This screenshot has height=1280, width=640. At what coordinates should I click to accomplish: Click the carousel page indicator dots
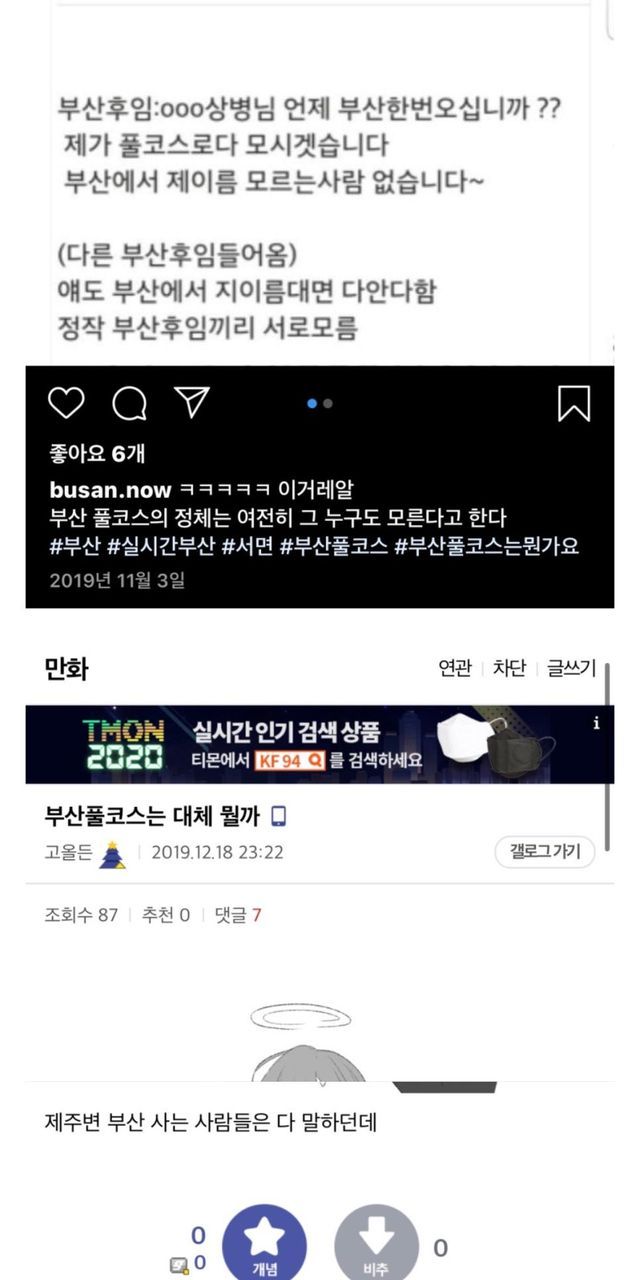(320, 403)
